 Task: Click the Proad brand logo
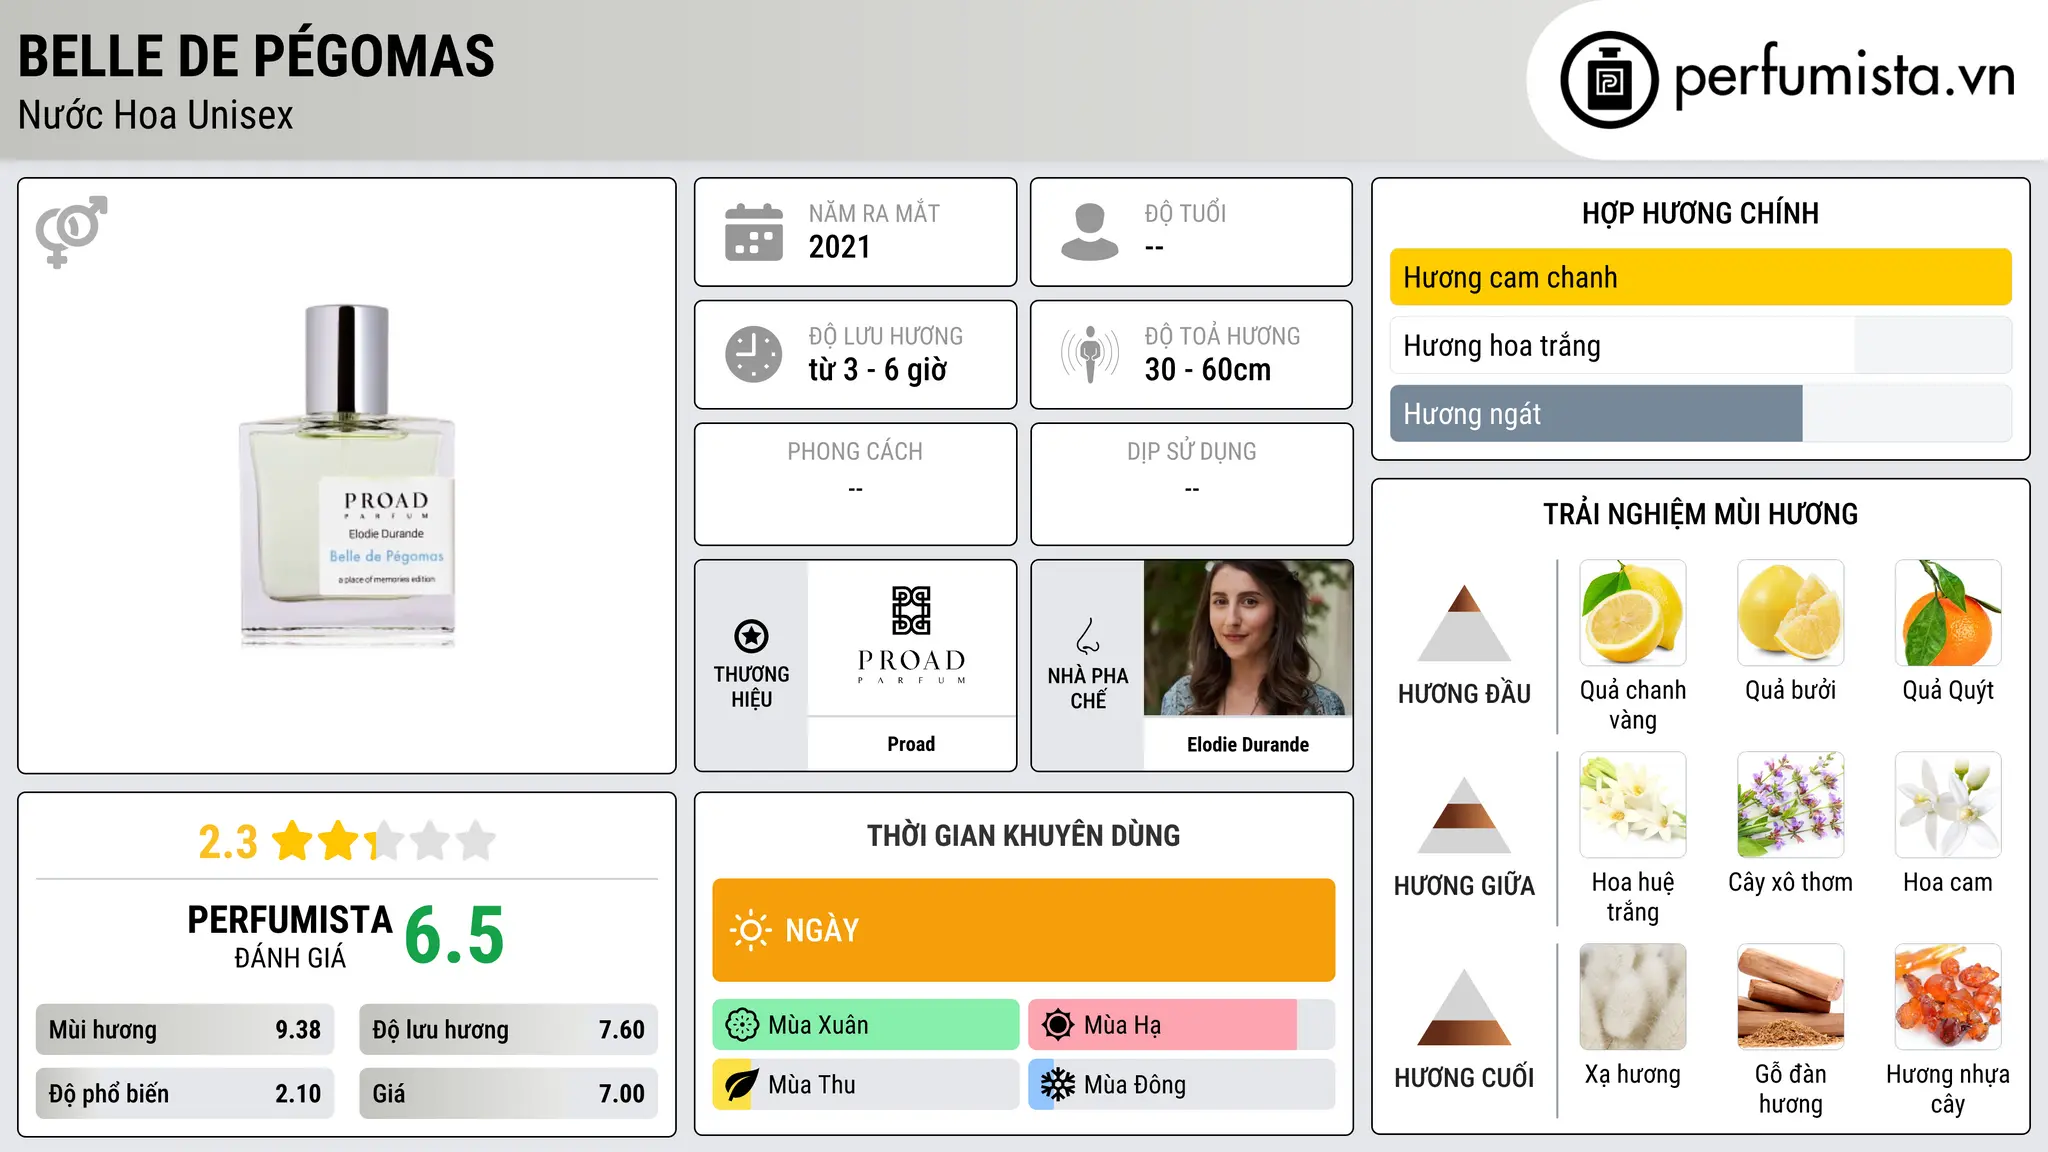pos(911,637)
